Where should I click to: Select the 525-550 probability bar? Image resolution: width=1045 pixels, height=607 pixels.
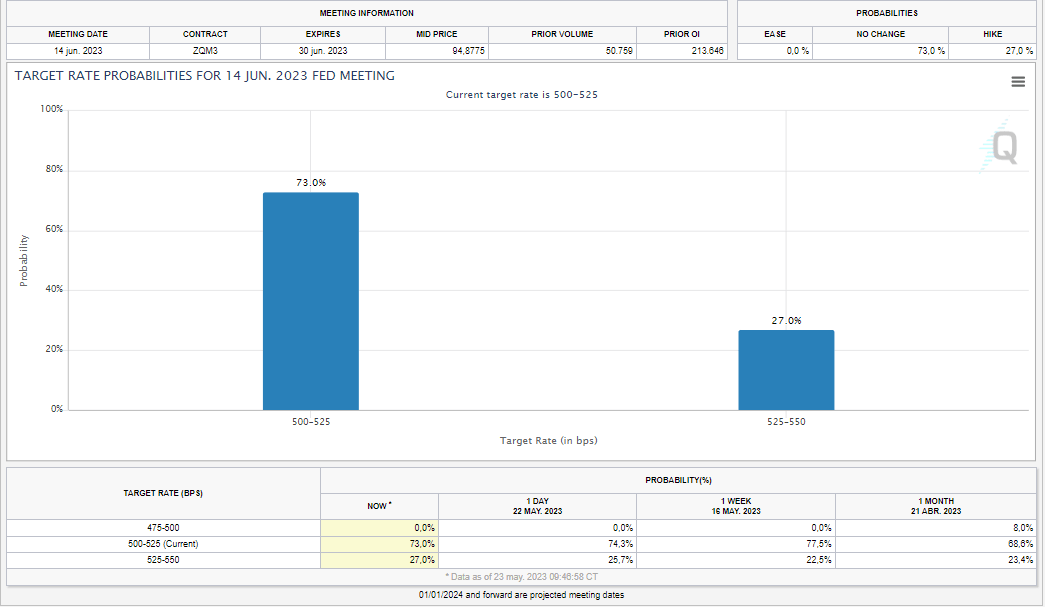click(785, 370)
